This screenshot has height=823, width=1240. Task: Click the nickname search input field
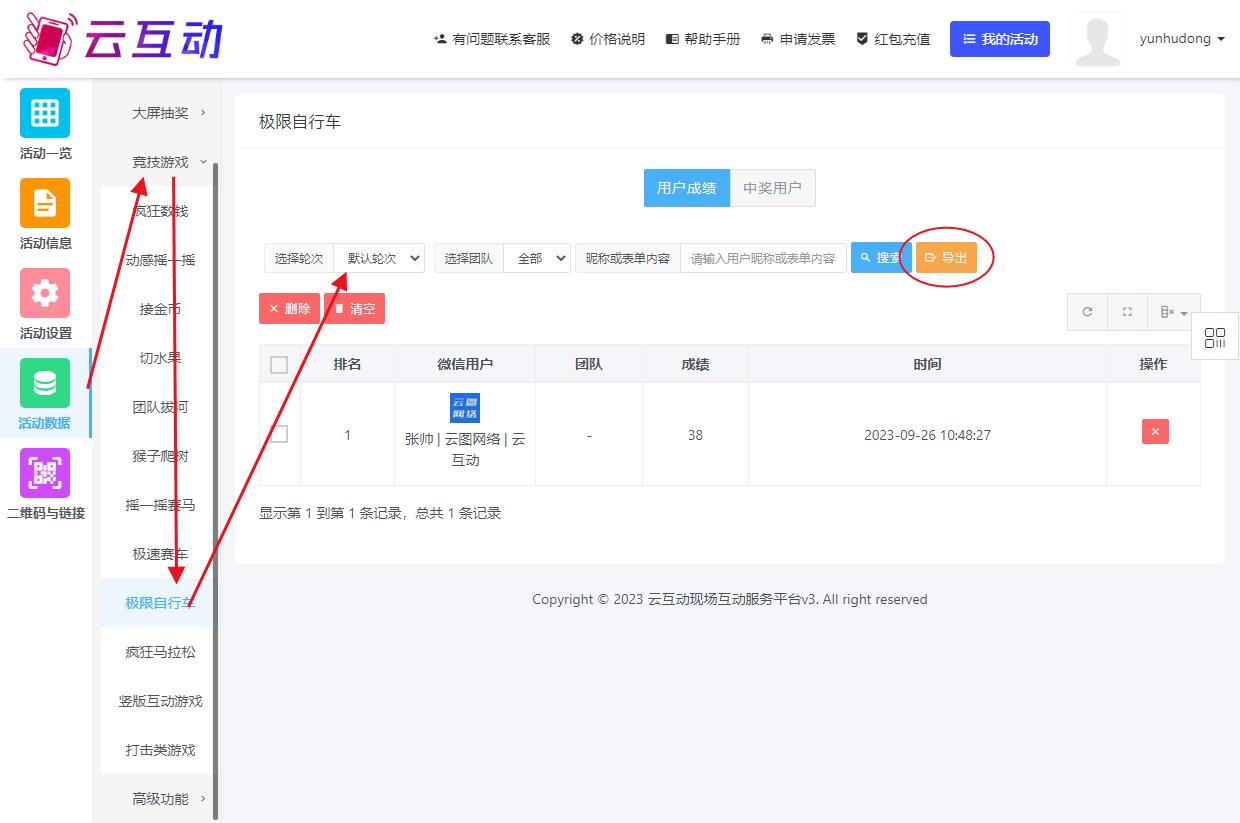762,258
